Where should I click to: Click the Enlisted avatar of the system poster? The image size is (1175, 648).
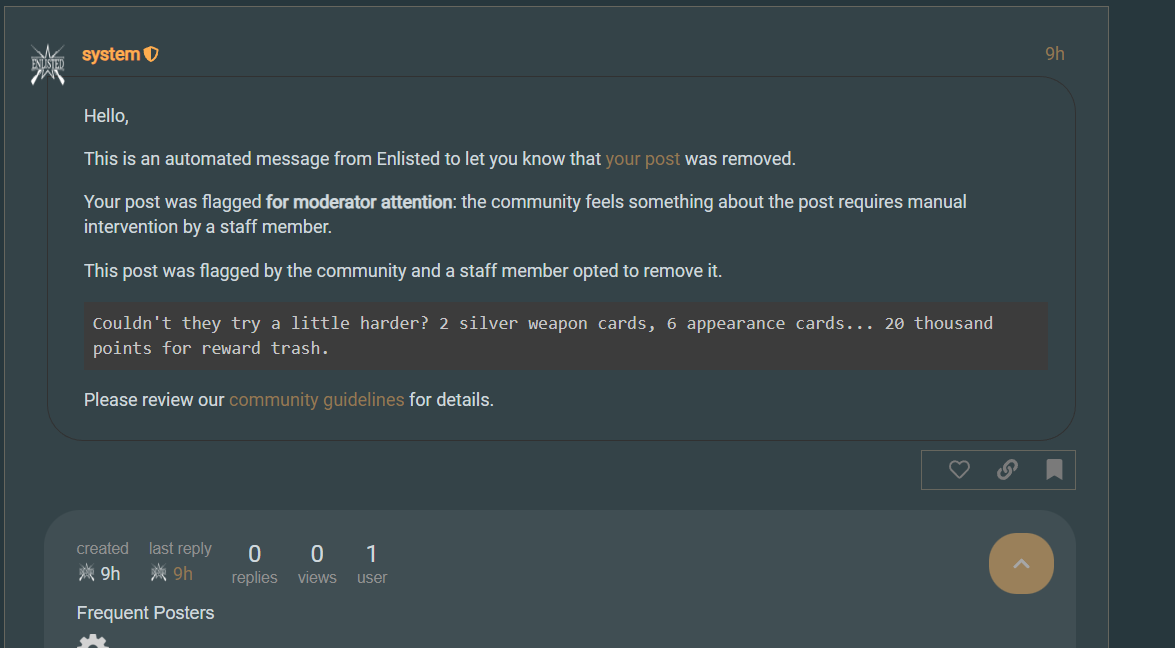pos(47,63)
